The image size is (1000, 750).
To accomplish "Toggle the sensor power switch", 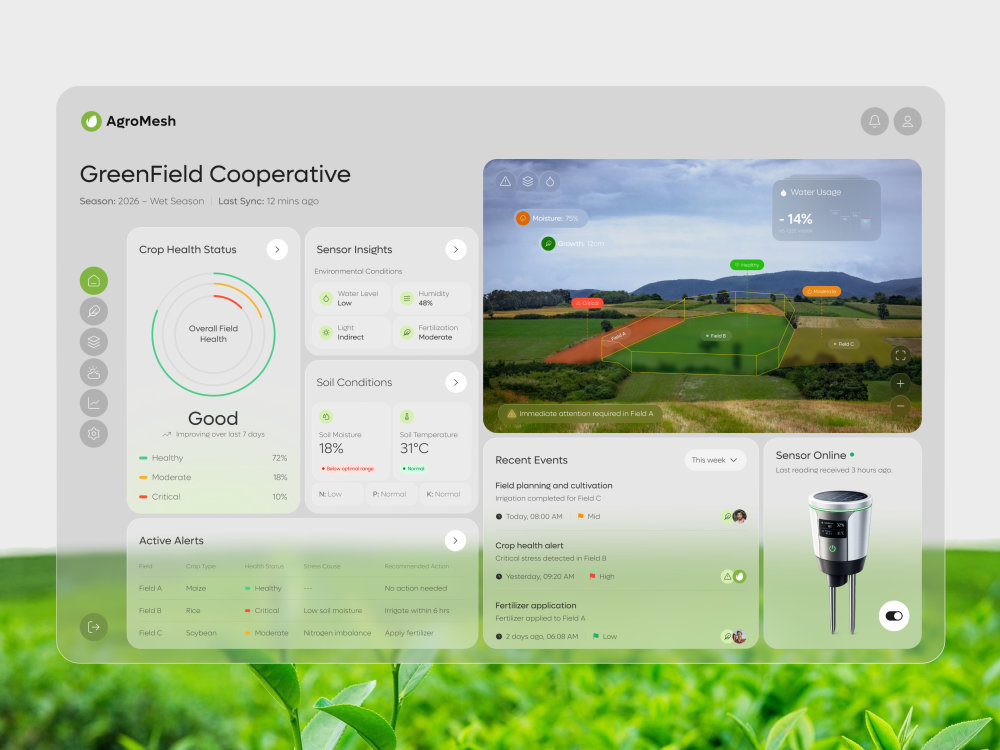I will pyautogui.click(x=894, y=616).
